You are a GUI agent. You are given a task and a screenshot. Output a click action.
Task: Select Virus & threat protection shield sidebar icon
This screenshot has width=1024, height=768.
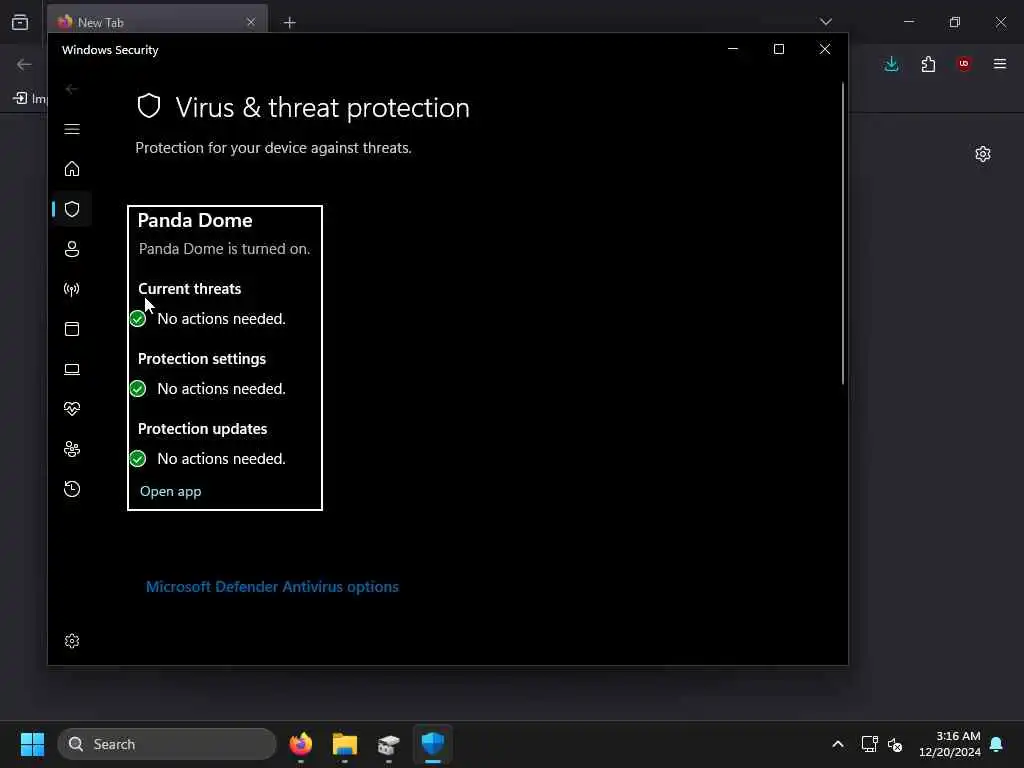click(72, 209)
